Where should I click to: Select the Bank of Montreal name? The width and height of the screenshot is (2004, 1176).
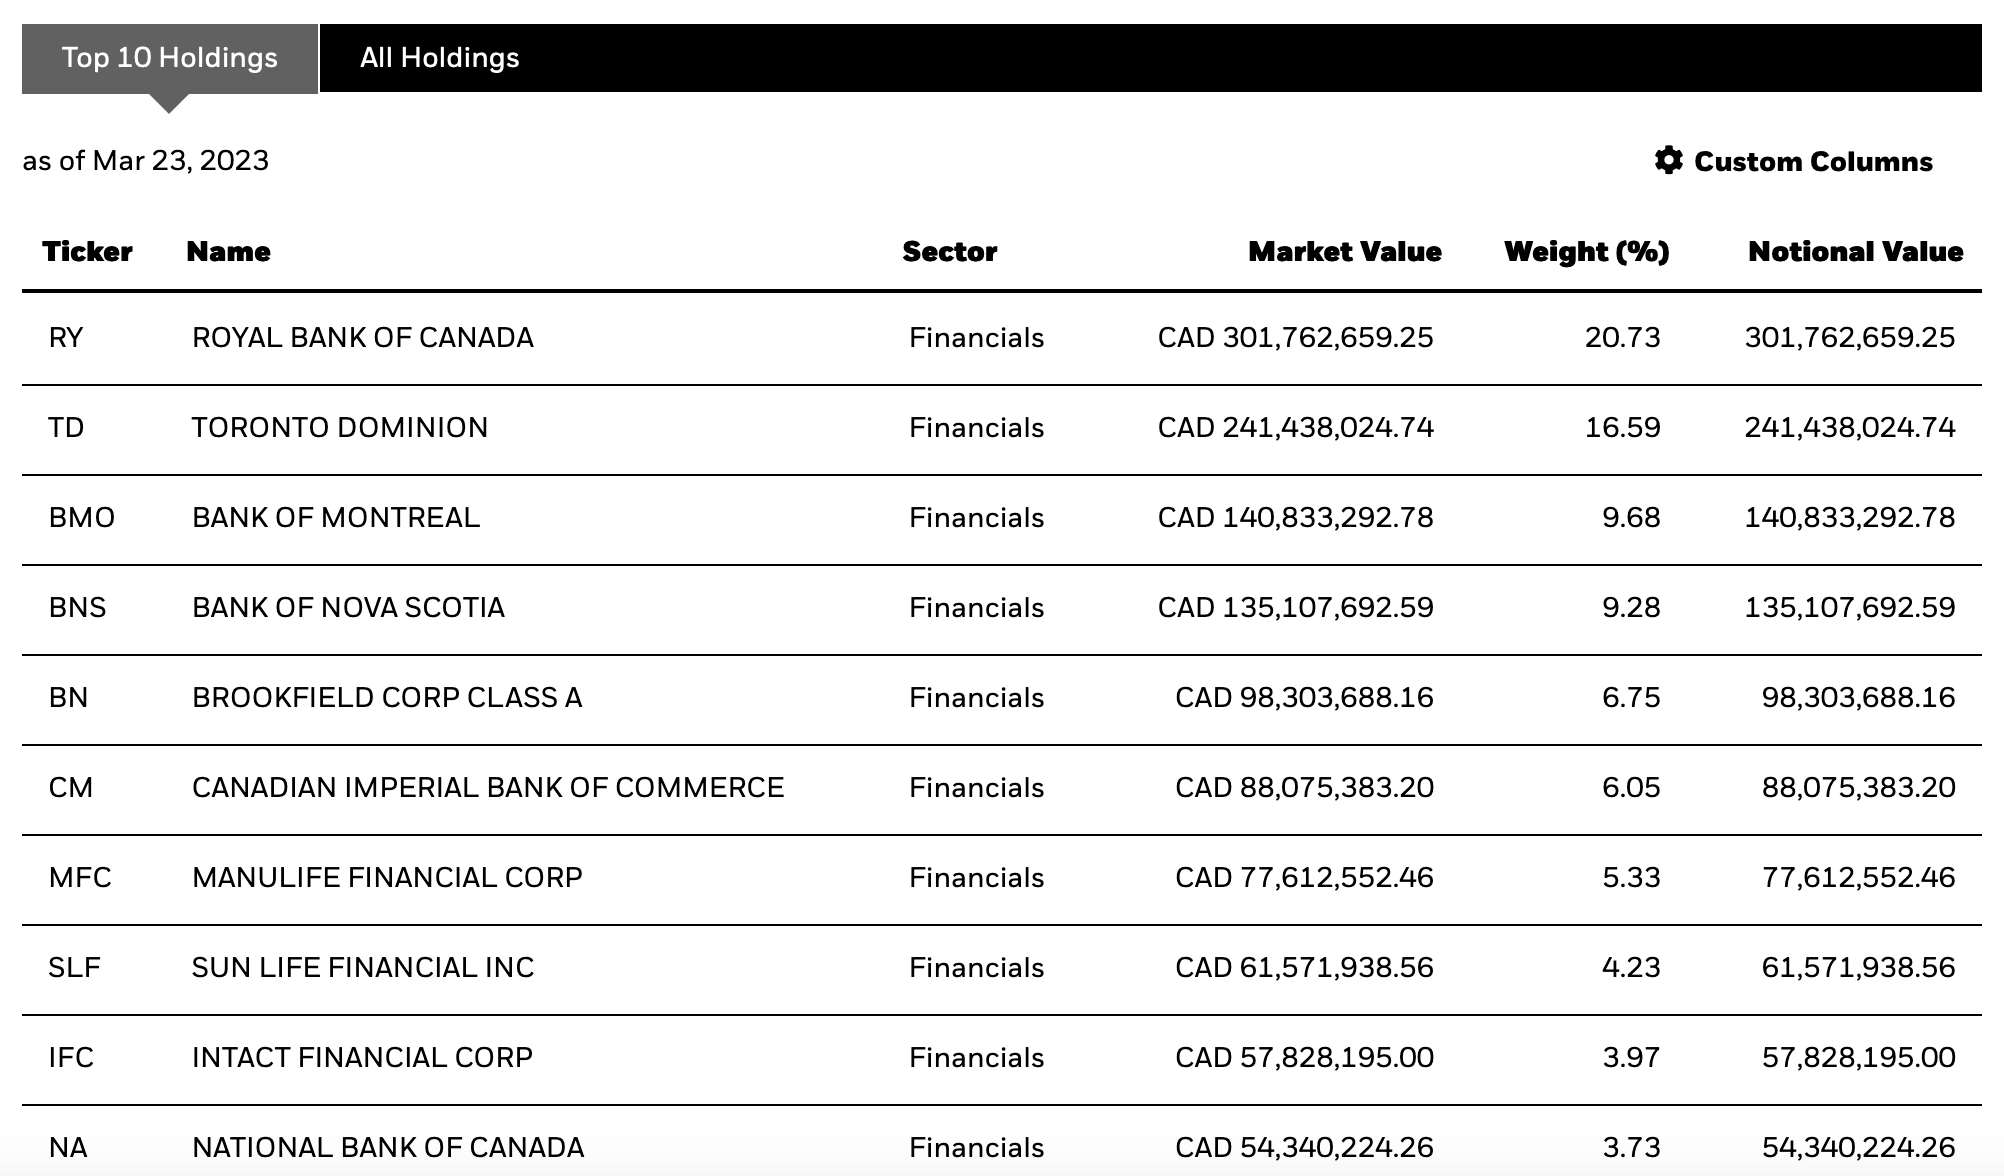tap(336, 518)
